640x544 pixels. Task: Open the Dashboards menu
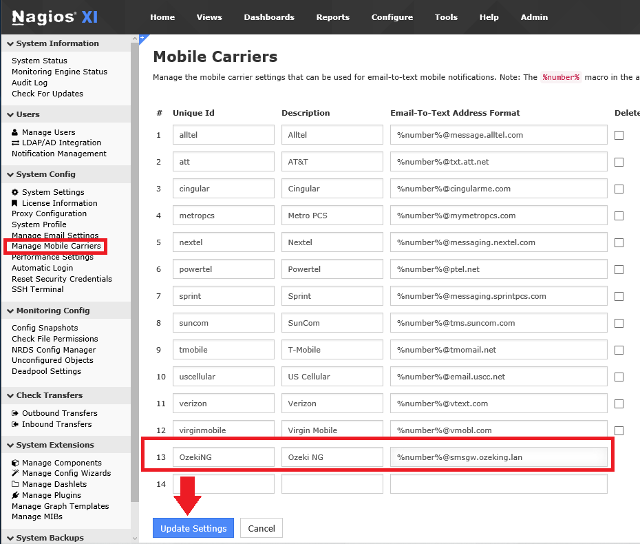tap(269, 17)
